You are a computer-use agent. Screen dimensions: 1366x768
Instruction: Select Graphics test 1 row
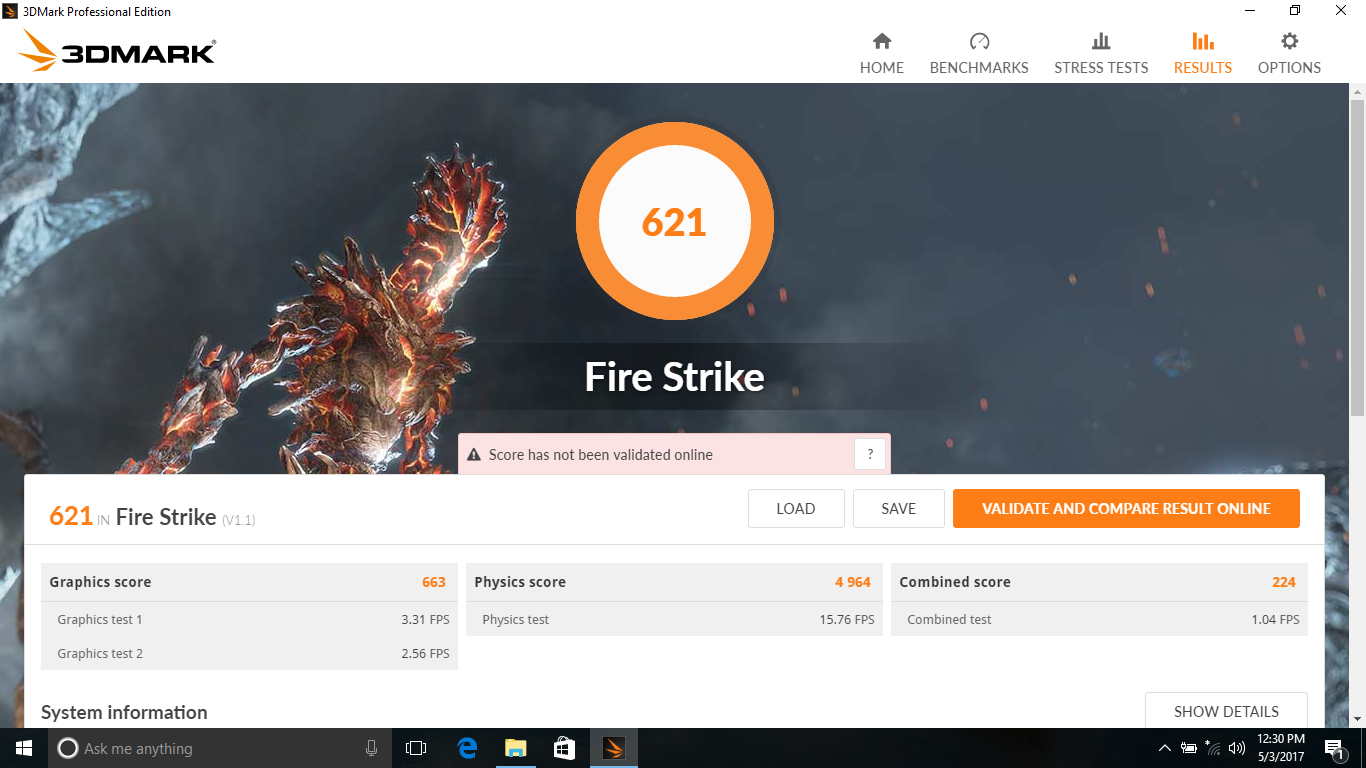tap(249, 619)
